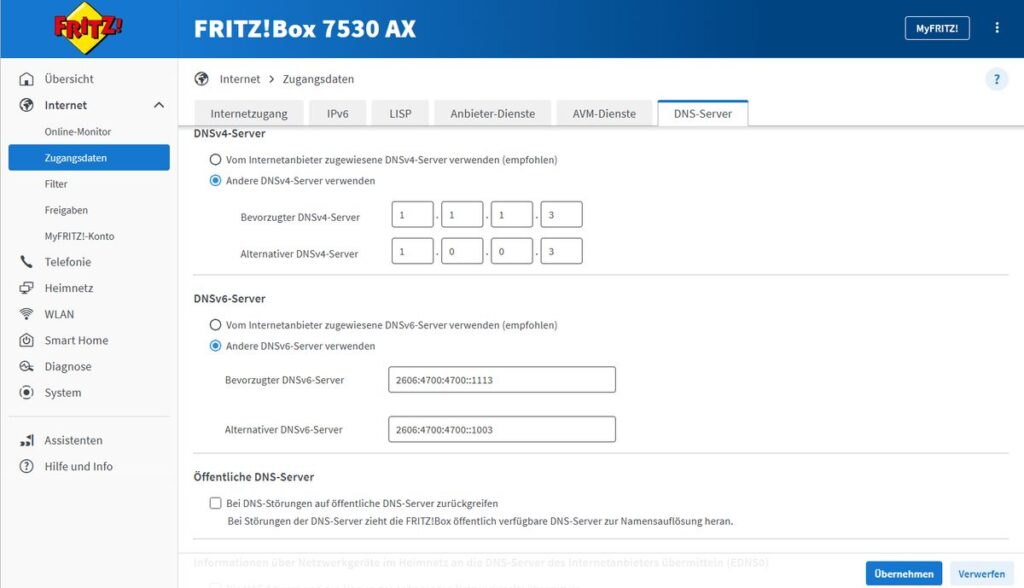Viewport: 1024px width, 588px height.
Task: Click third octet of preferred DNSv4 server
Action: point(511,214)
